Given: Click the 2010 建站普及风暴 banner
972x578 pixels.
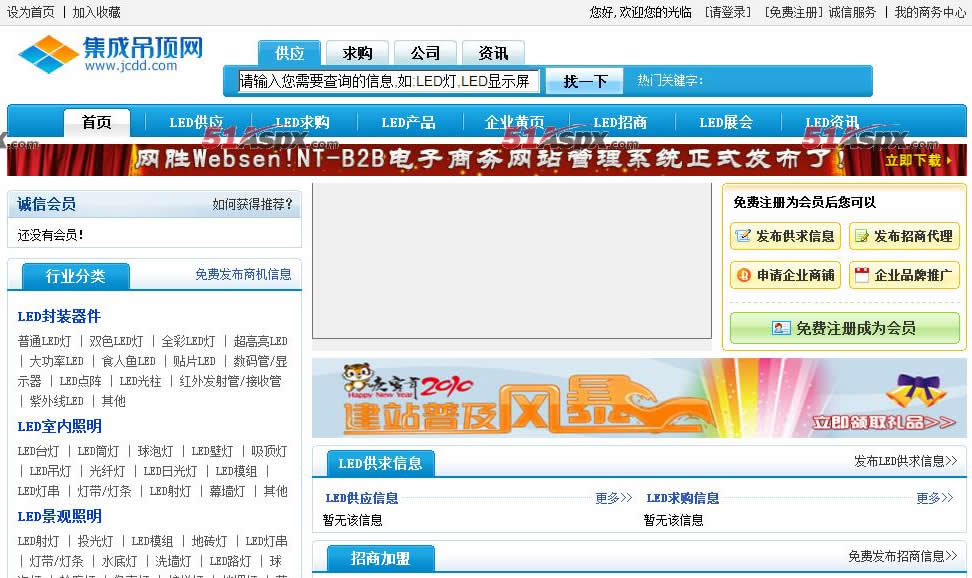Looking at the screenshot, I should [x=639, y=398].
